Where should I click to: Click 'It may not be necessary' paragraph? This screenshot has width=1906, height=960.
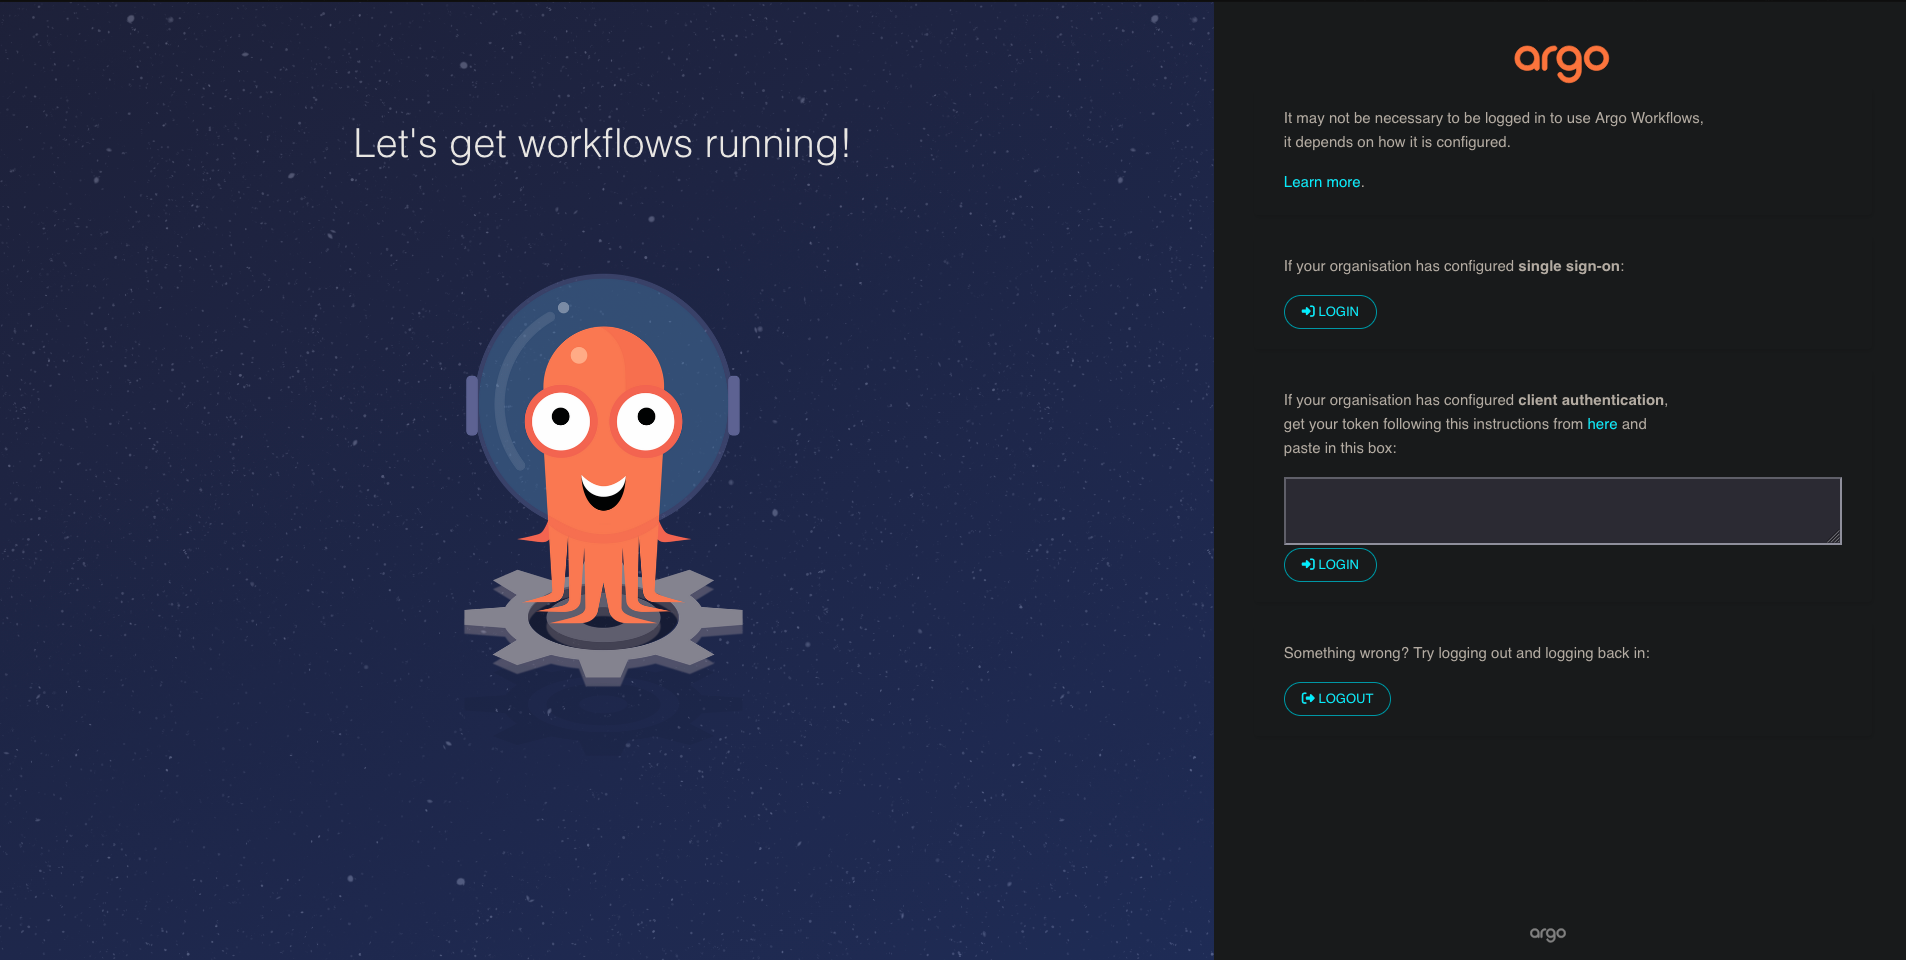tap(1494, 130)
